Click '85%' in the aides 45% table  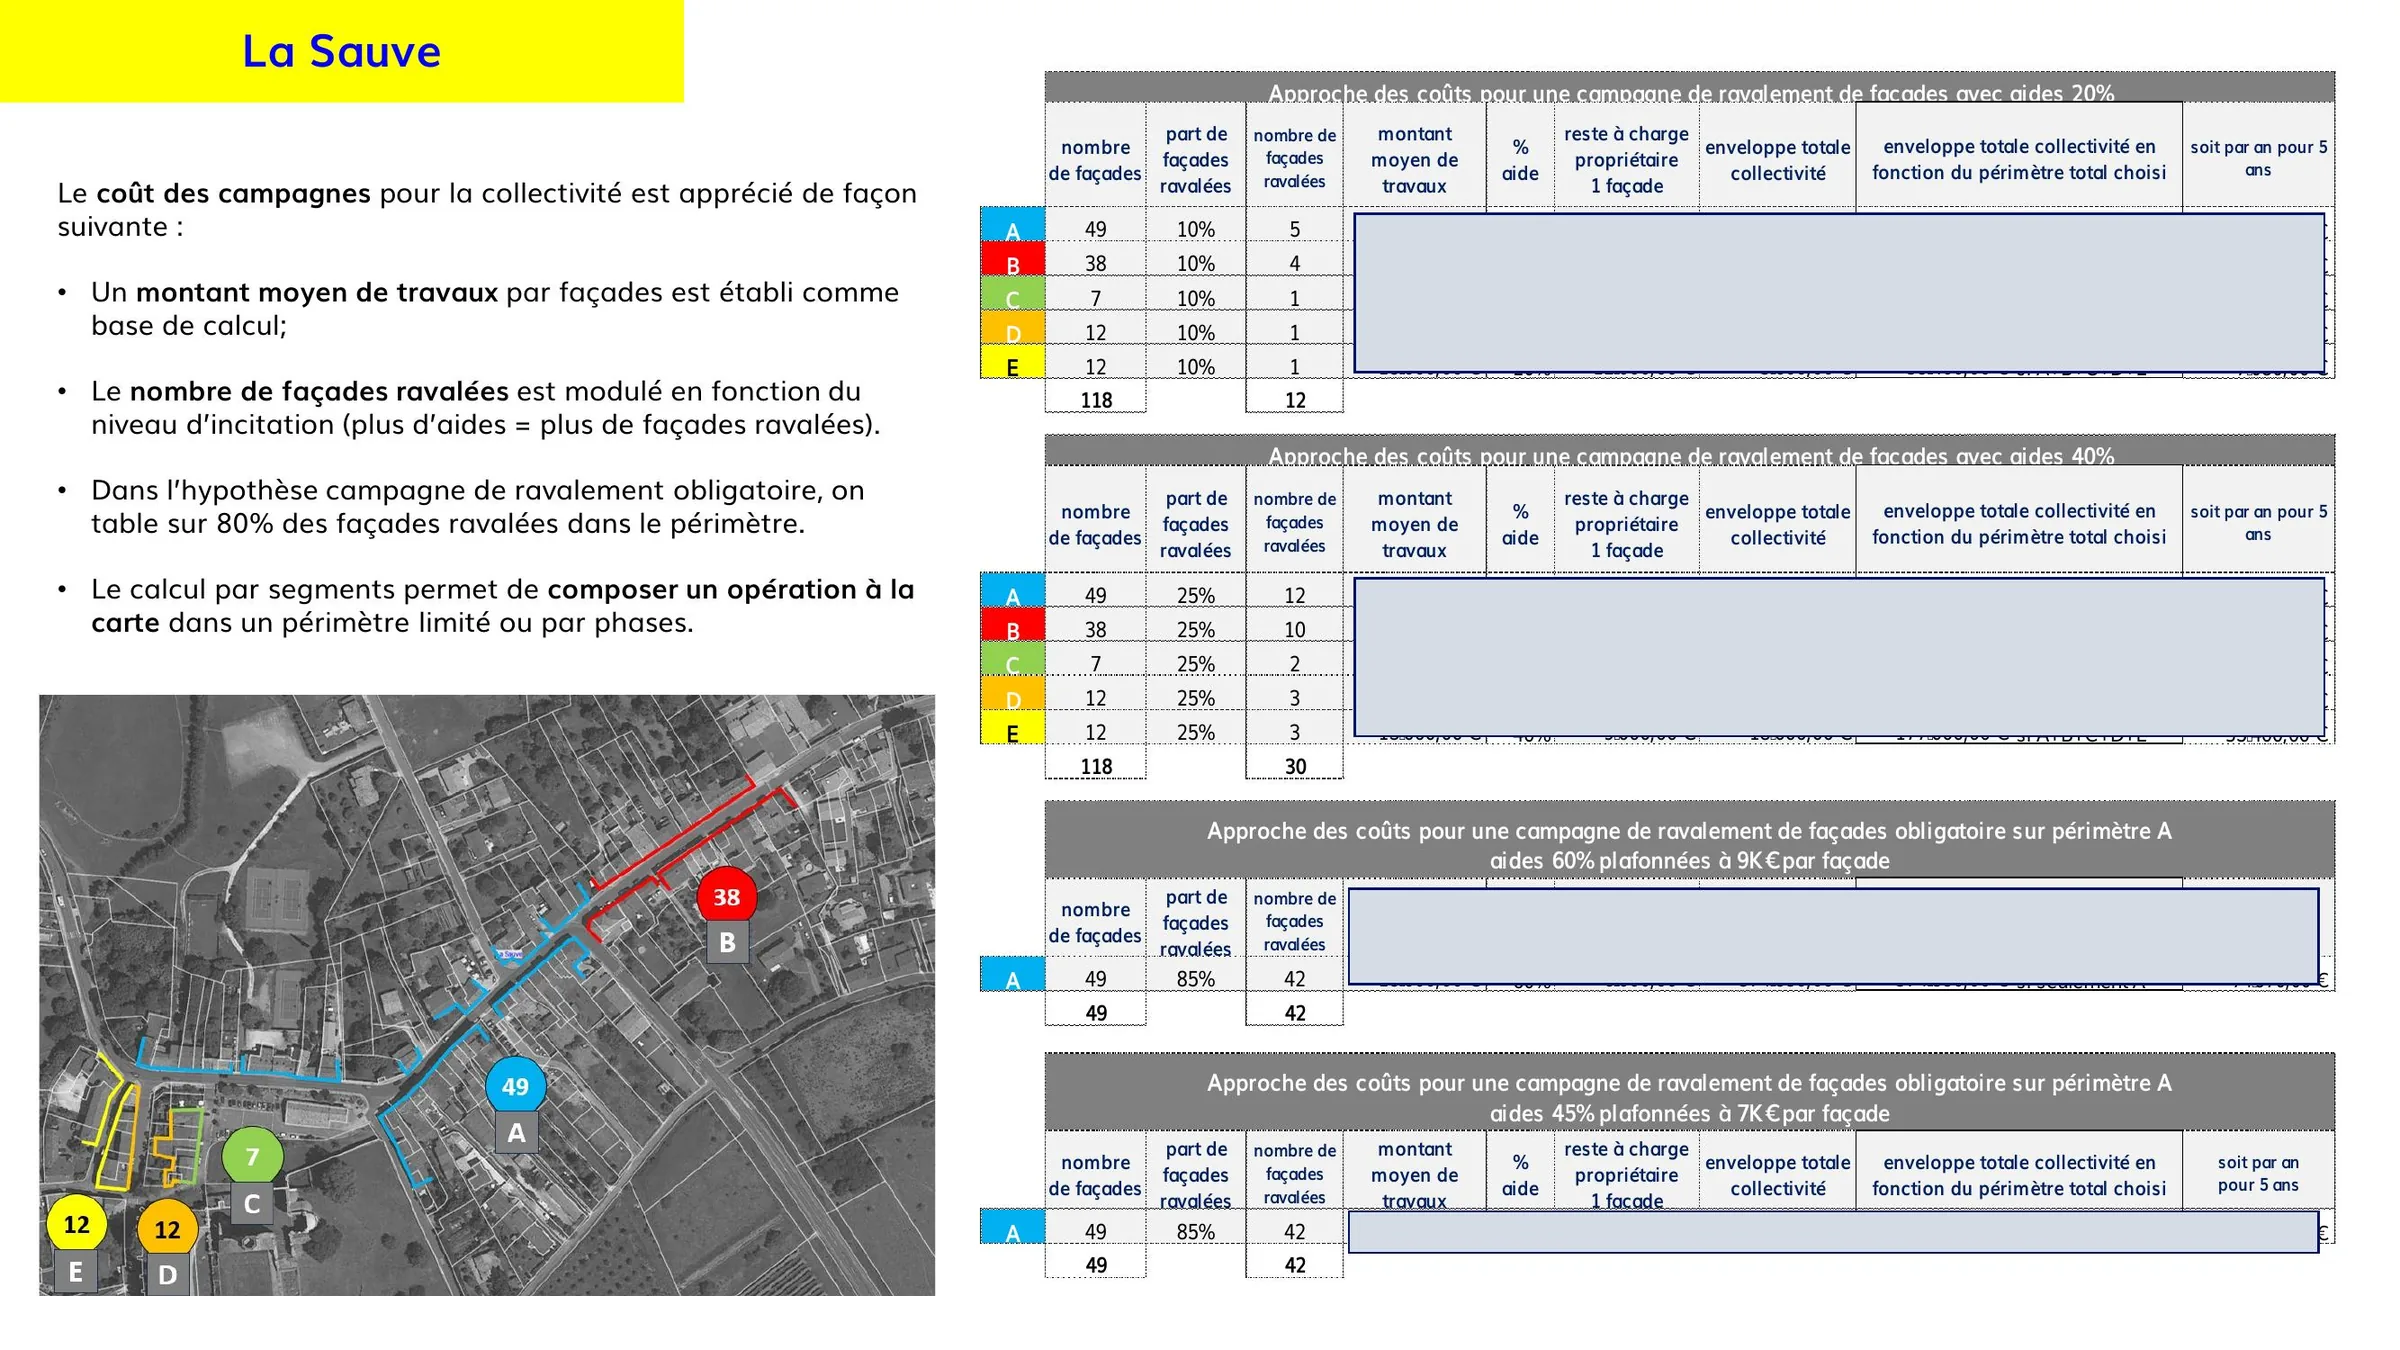pos(1196,1231)
